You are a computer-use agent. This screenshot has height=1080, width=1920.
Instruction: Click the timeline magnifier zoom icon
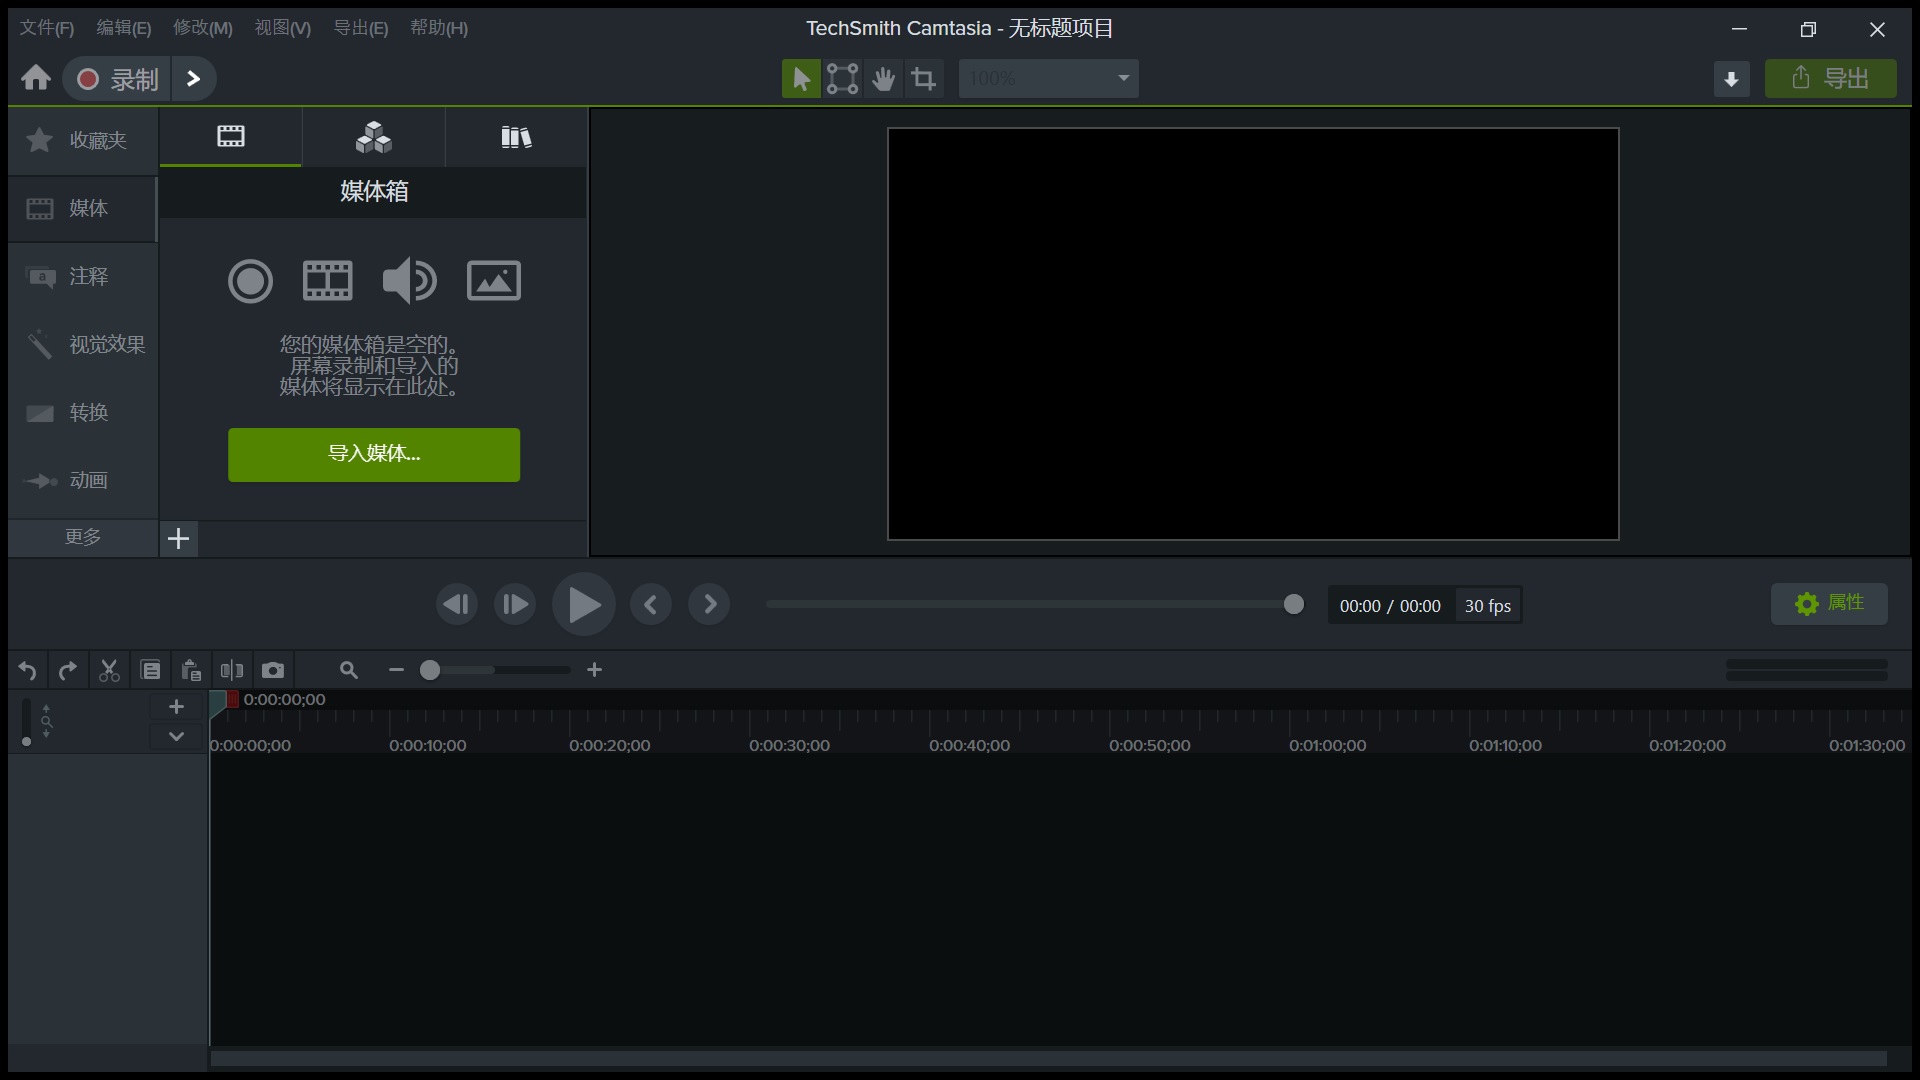point(349,670)
